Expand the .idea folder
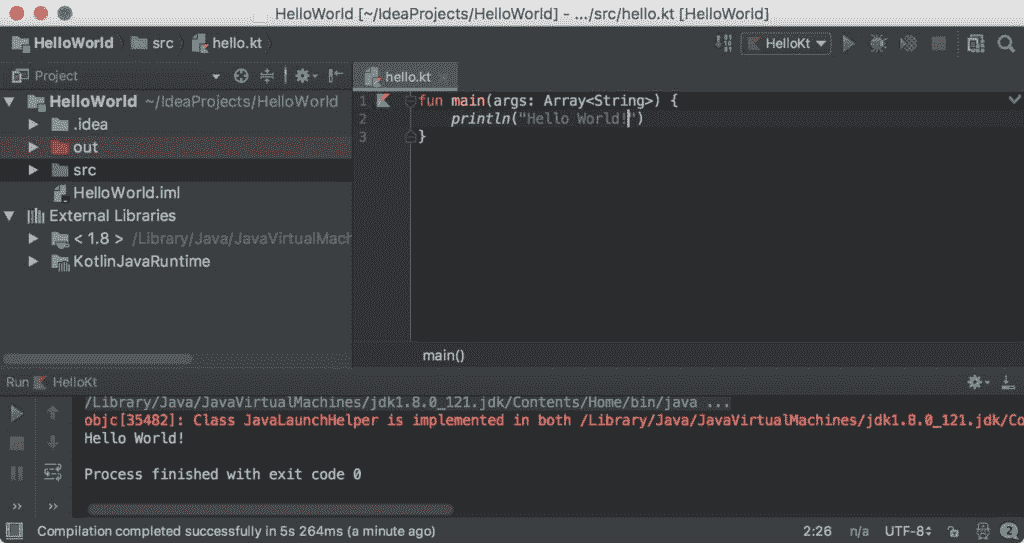 33,124
